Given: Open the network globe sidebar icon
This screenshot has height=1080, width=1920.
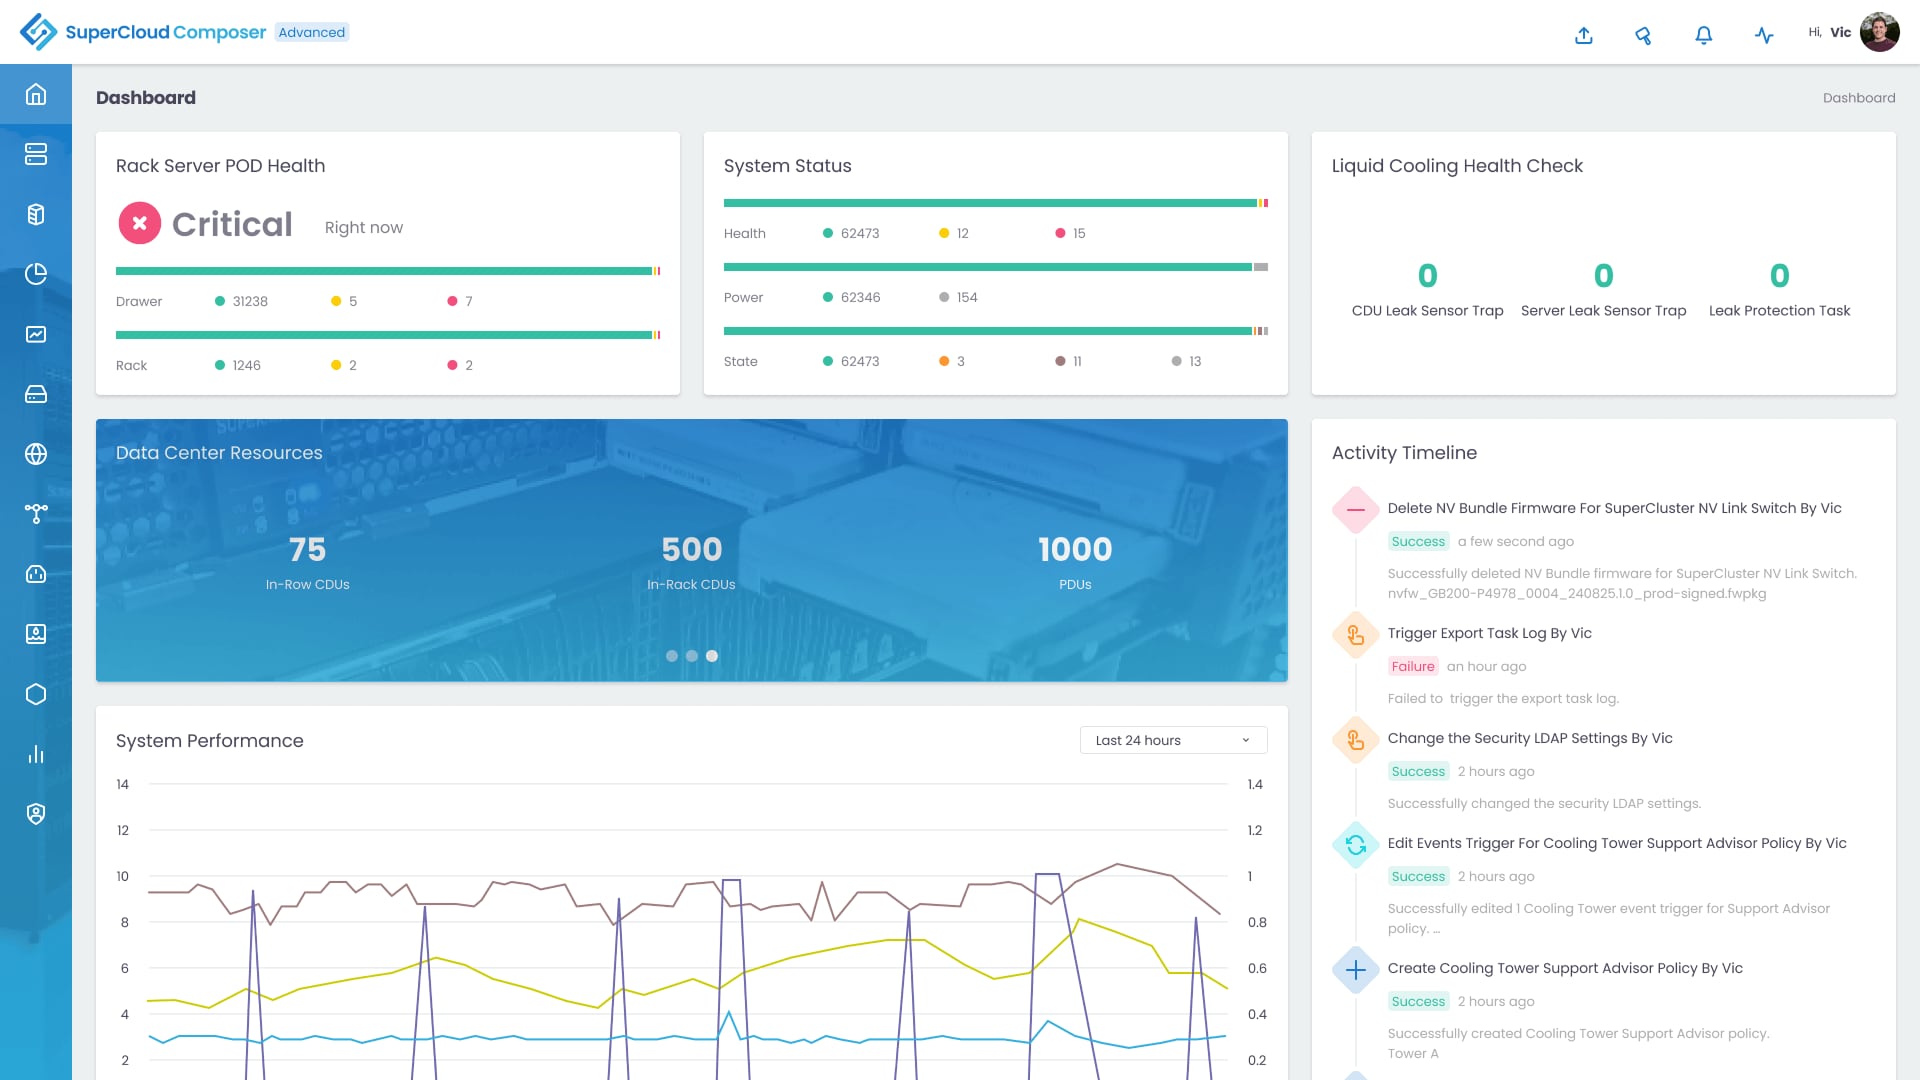Looking at the screenshot, I should pos(36,454).
